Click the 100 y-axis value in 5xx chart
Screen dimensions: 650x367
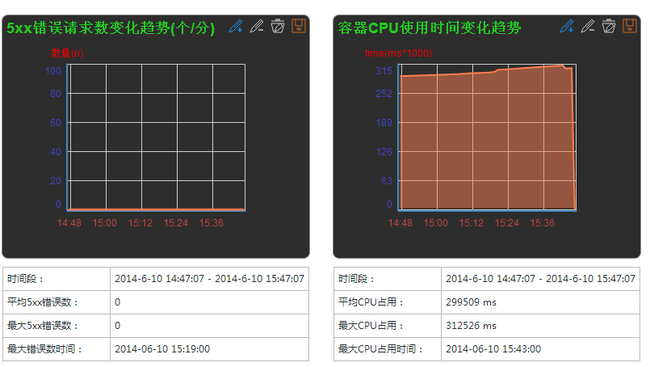53,71
